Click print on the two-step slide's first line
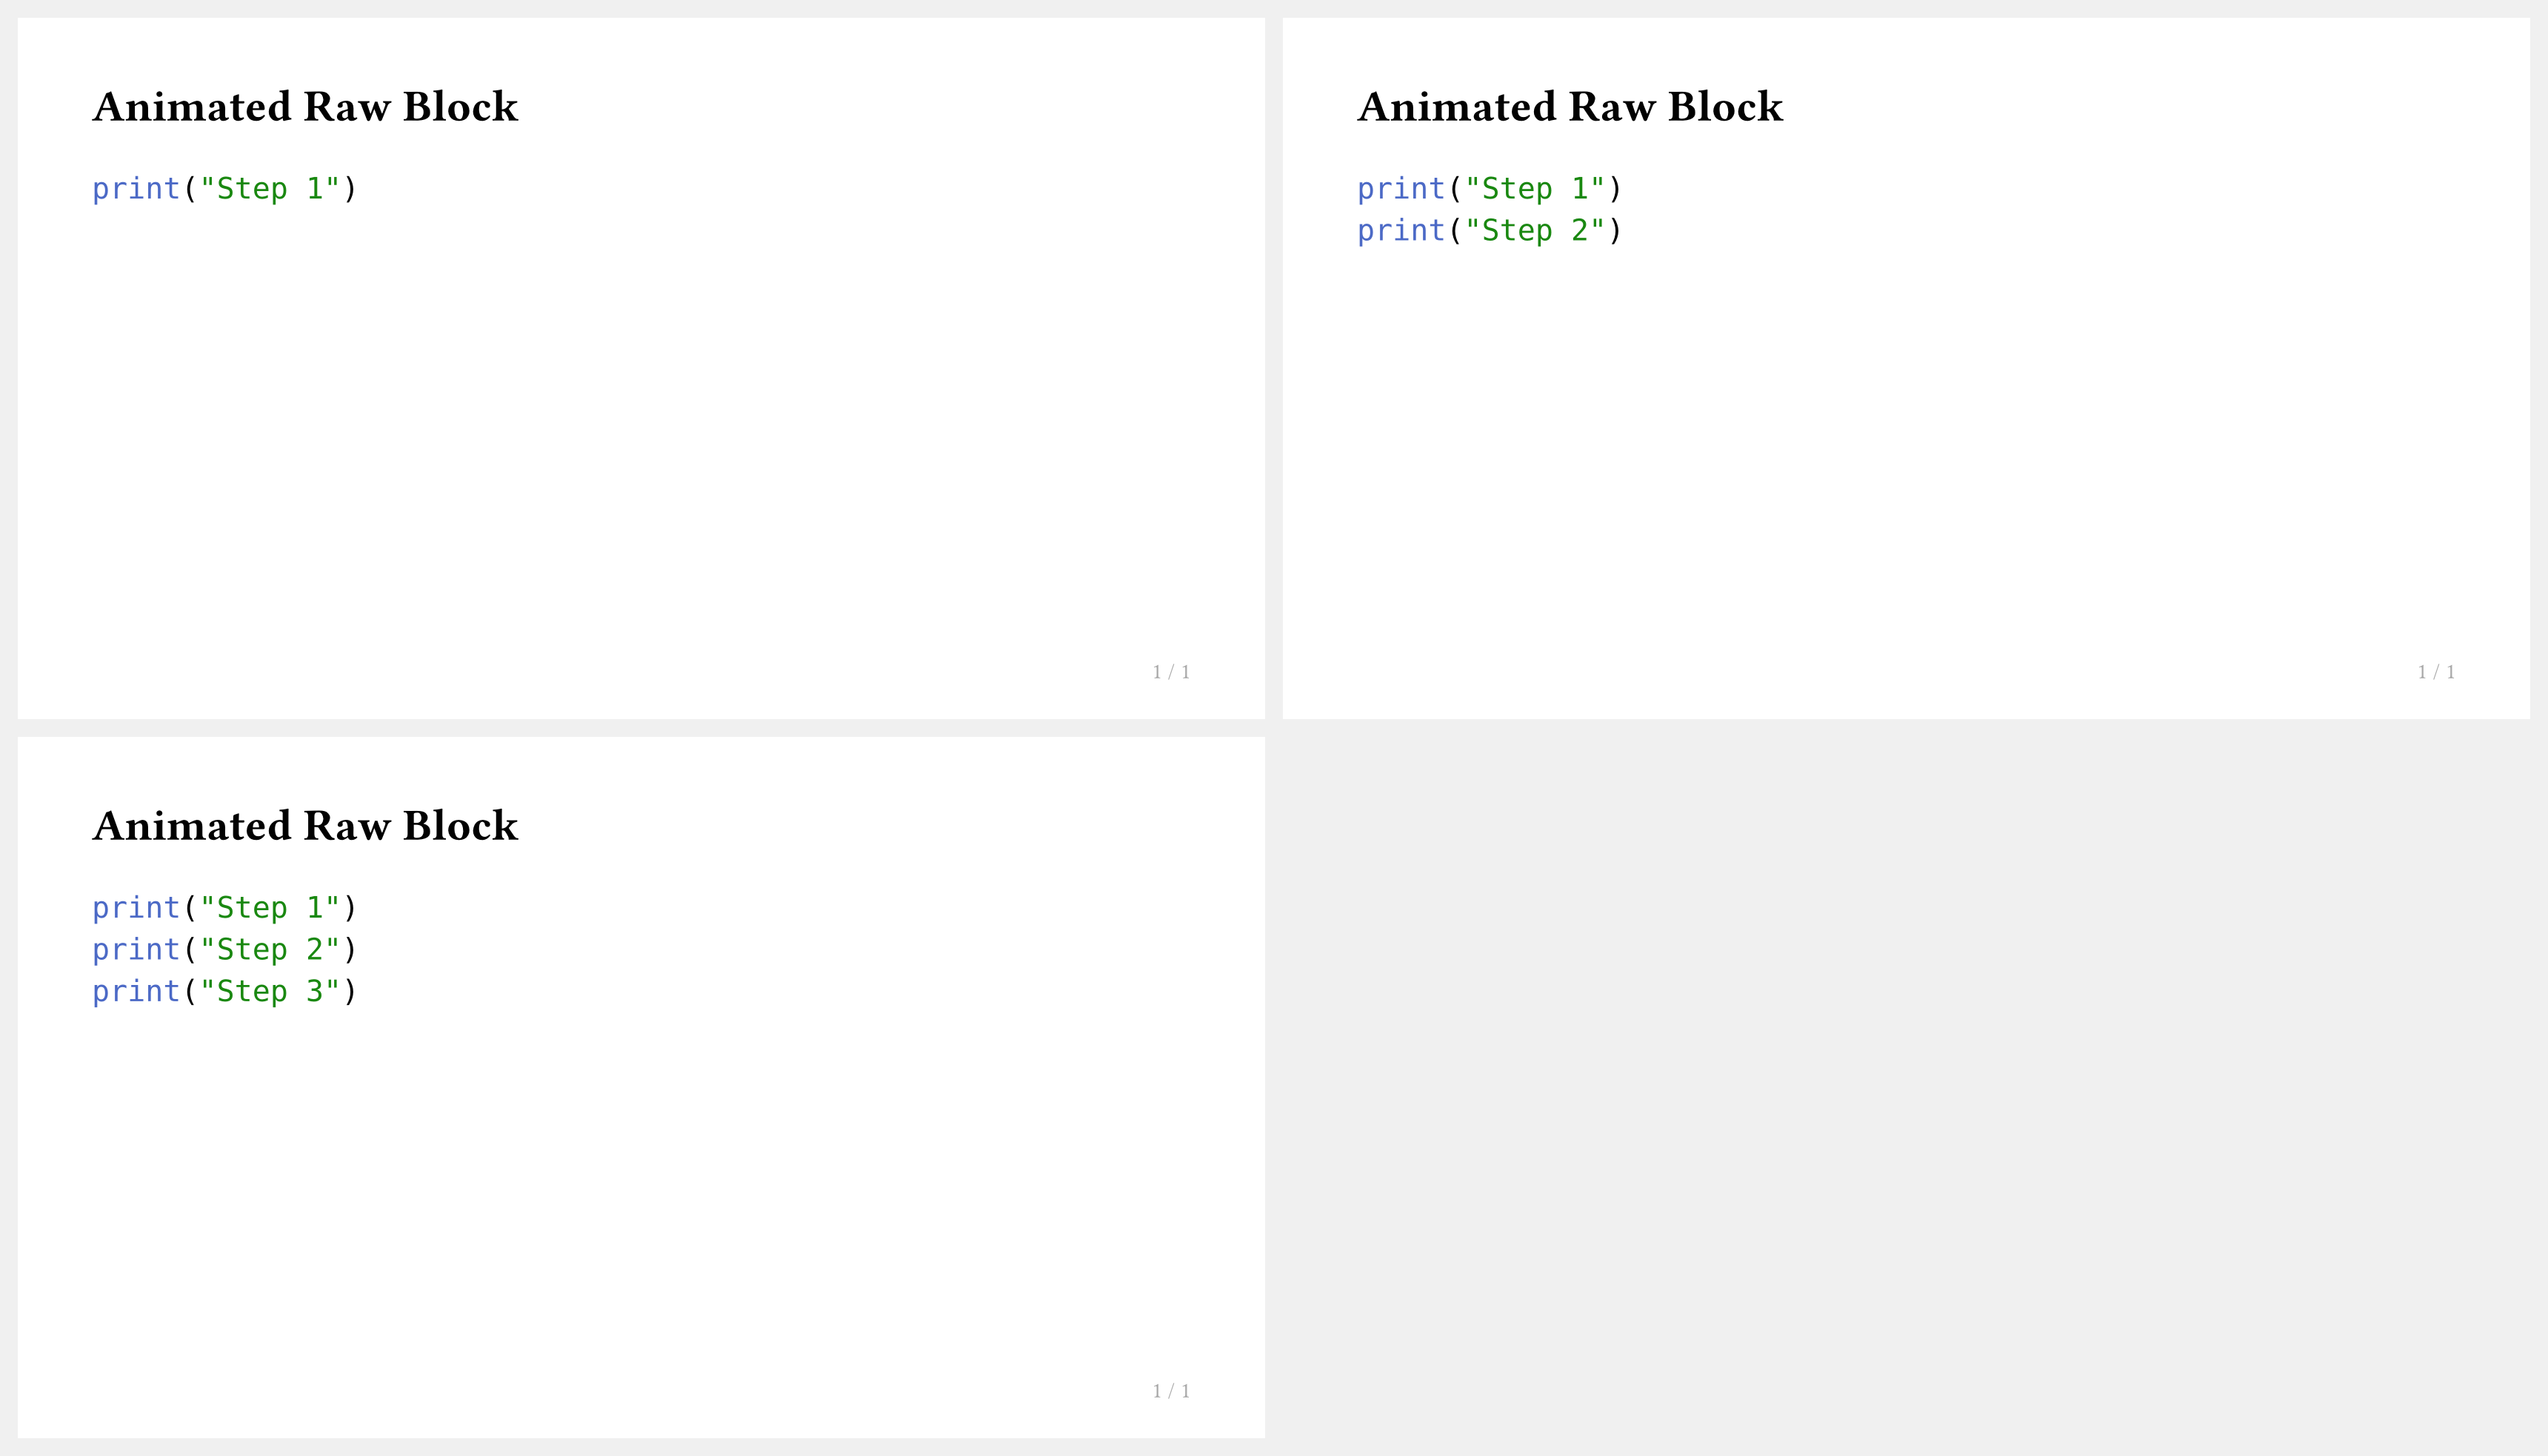Screen dimensions: 2548x1456 click(x=1400, y=189)
